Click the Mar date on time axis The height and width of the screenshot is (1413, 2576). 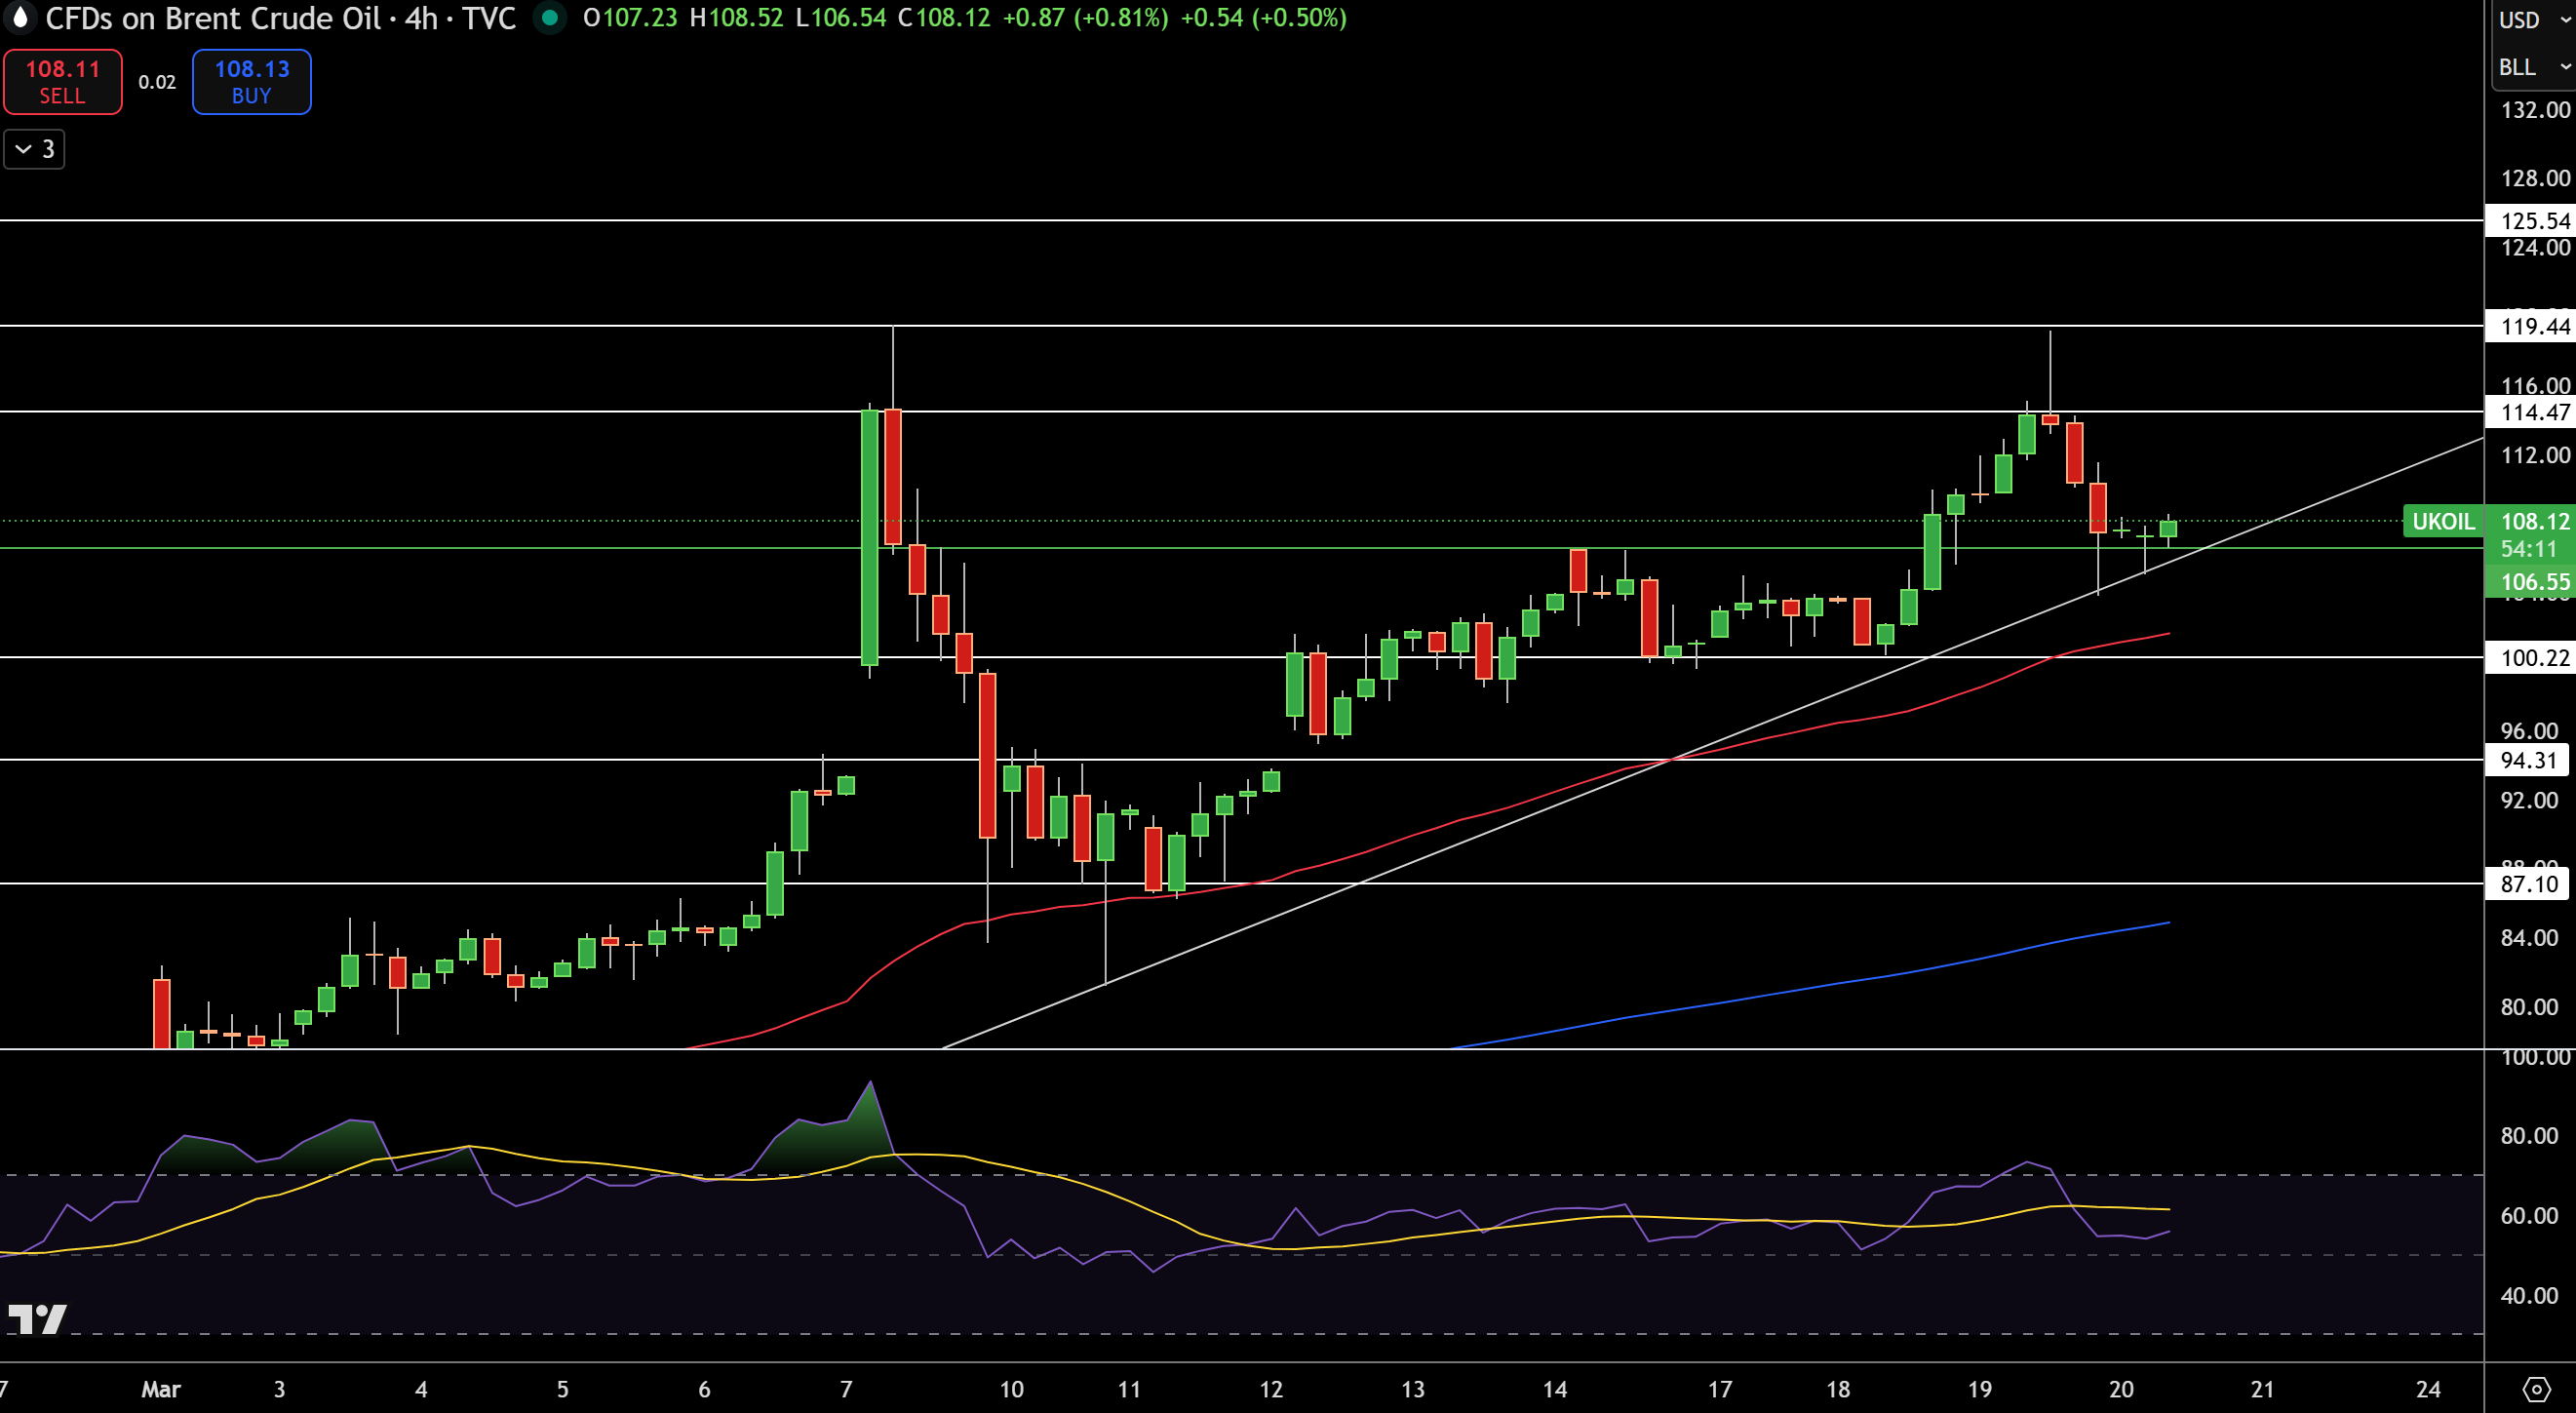(x=161, y=1389)
